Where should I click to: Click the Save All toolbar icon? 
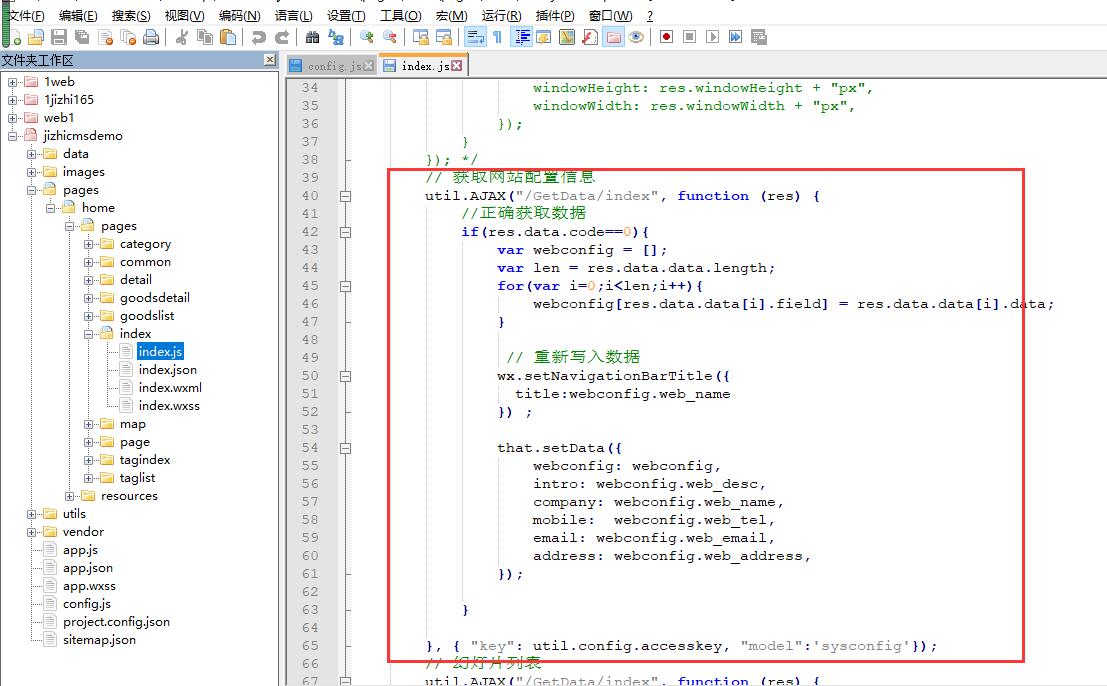pos(82,37)
